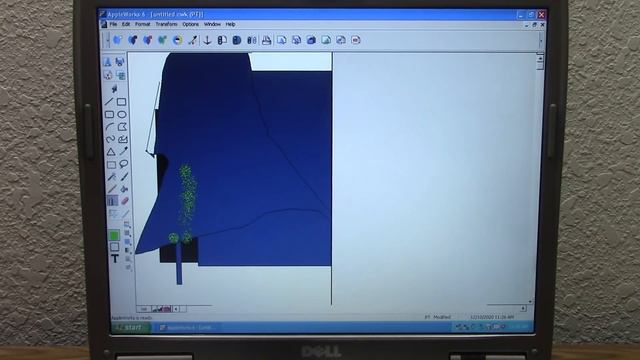Open the Edit menu
The width and height of the screenshot is (640, 360).
click(126, 24)
